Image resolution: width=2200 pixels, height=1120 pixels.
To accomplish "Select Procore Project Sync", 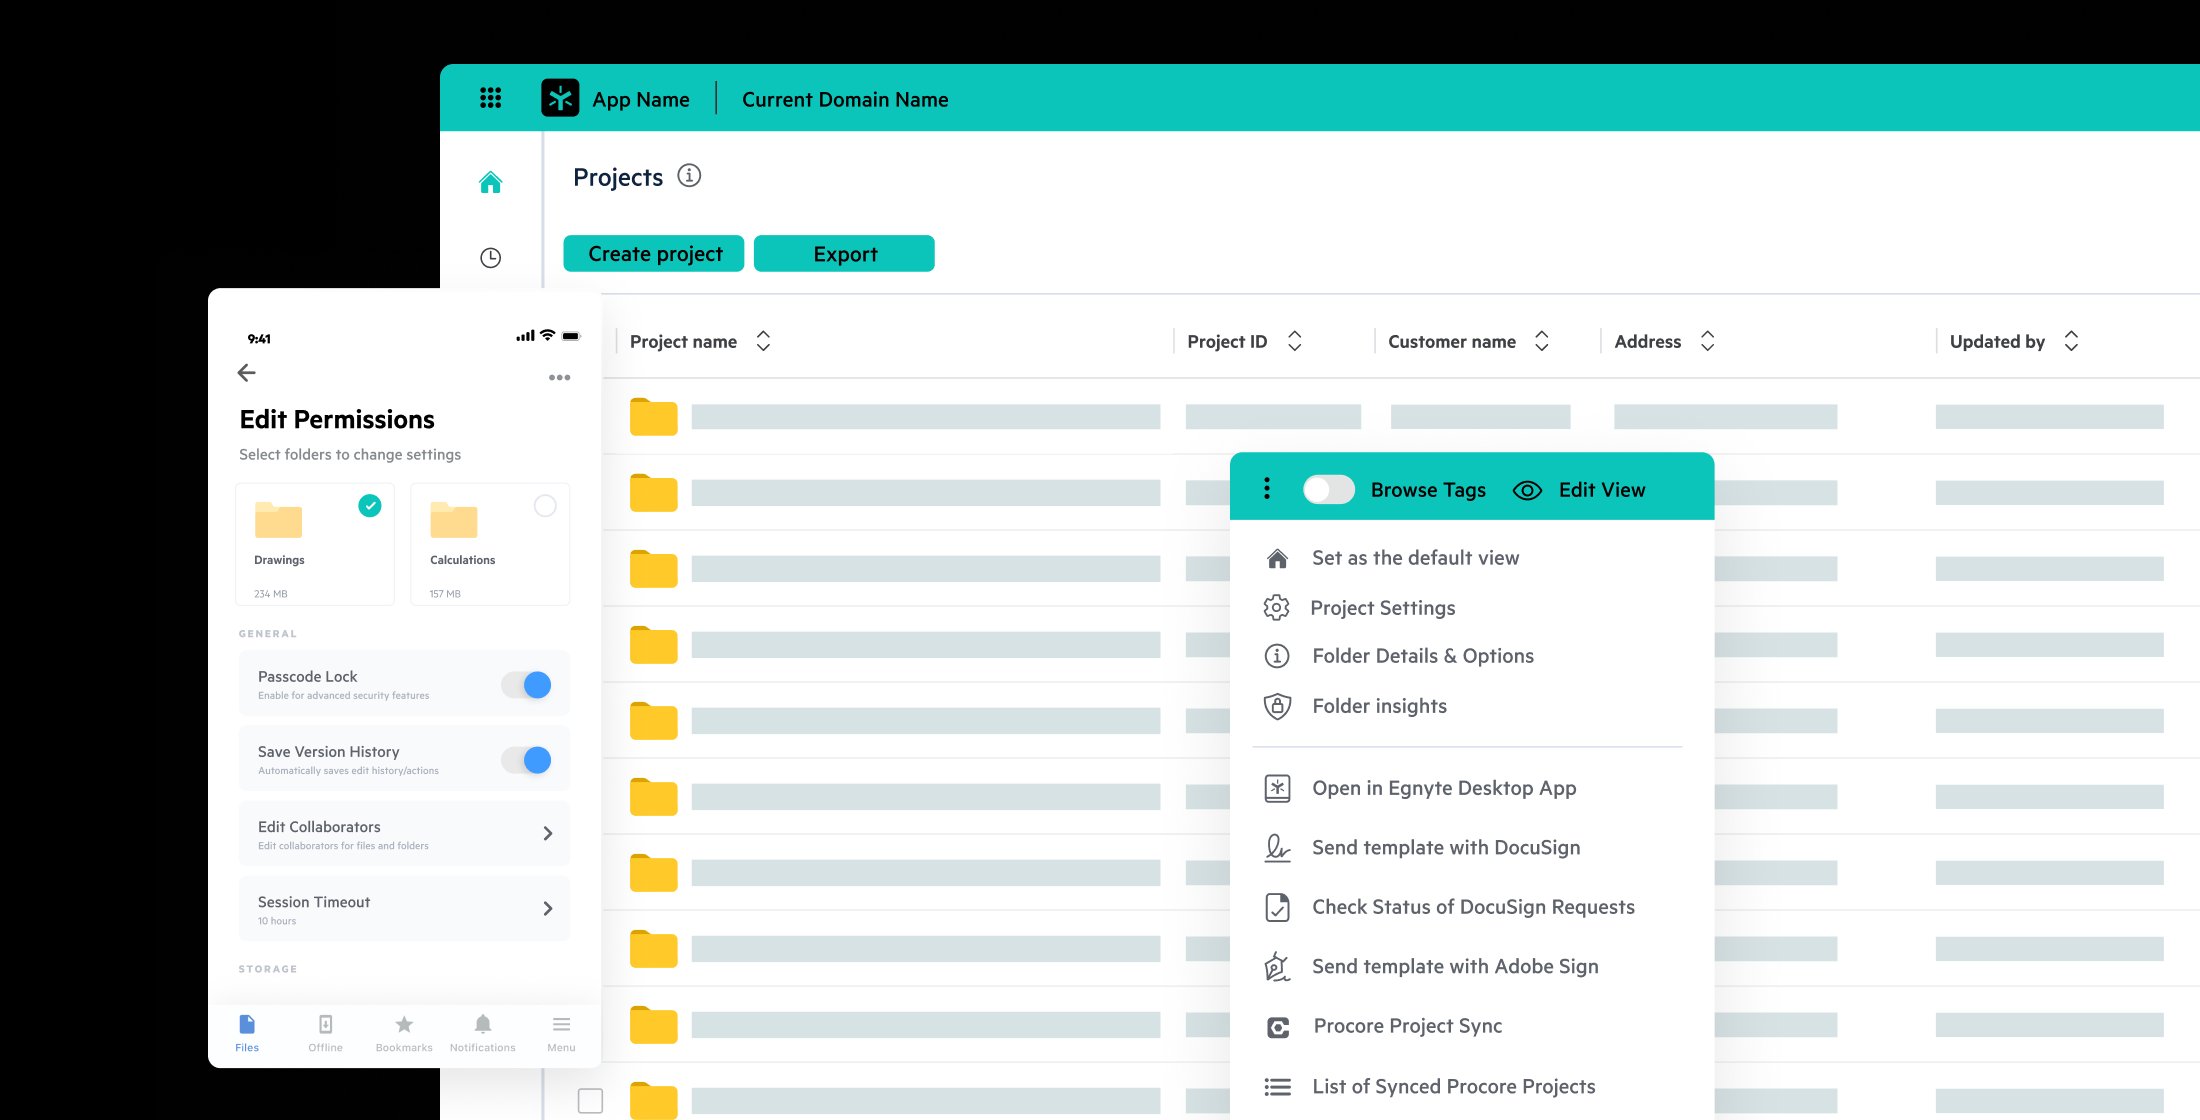I will coord(1408,1026).
